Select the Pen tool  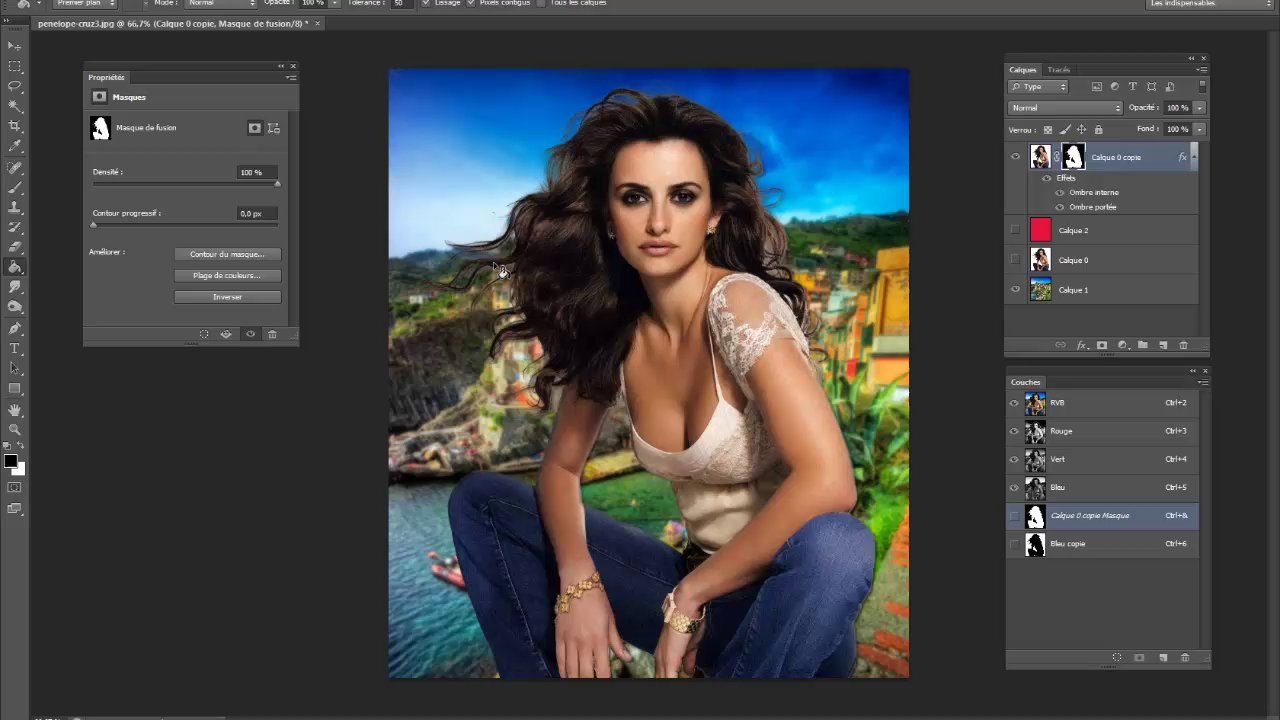tap(15, 328)
